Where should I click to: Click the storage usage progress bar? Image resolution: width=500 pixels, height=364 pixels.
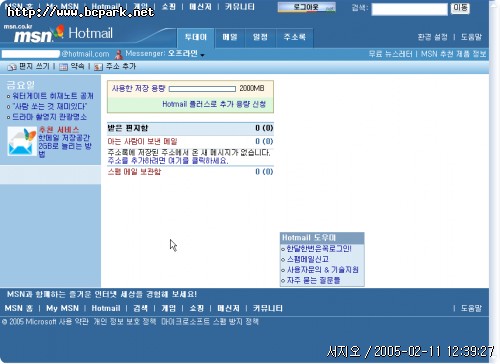(x=202, y=89)
